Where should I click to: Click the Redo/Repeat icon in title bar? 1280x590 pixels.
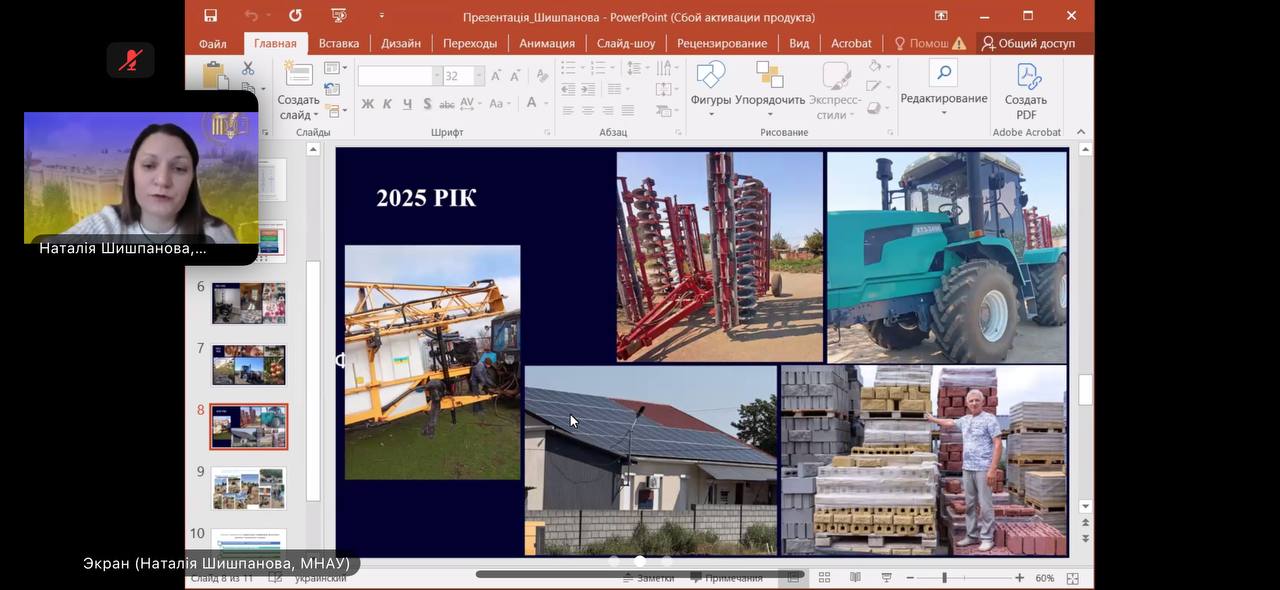pyautogui.click(x=295, y=16)
